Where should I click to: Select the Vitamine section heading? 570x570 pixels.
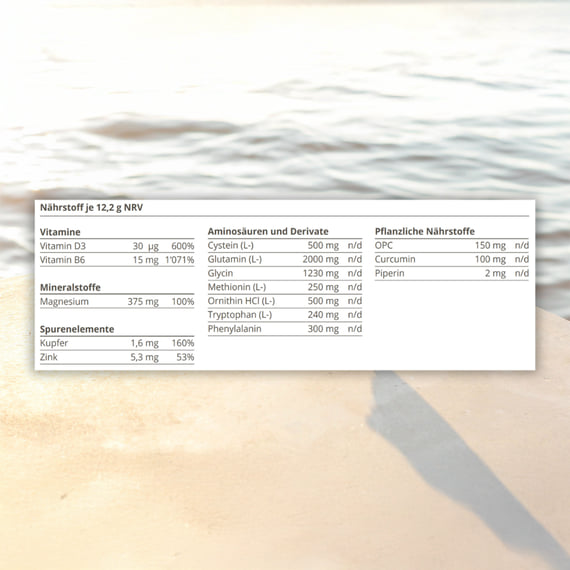coord(60,232)
